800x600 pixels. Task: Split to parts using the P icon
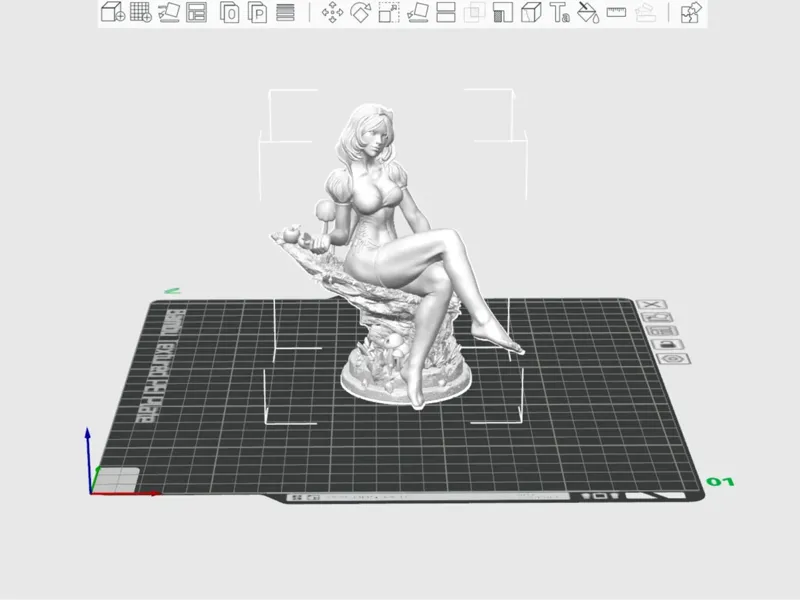click(258, 12)
